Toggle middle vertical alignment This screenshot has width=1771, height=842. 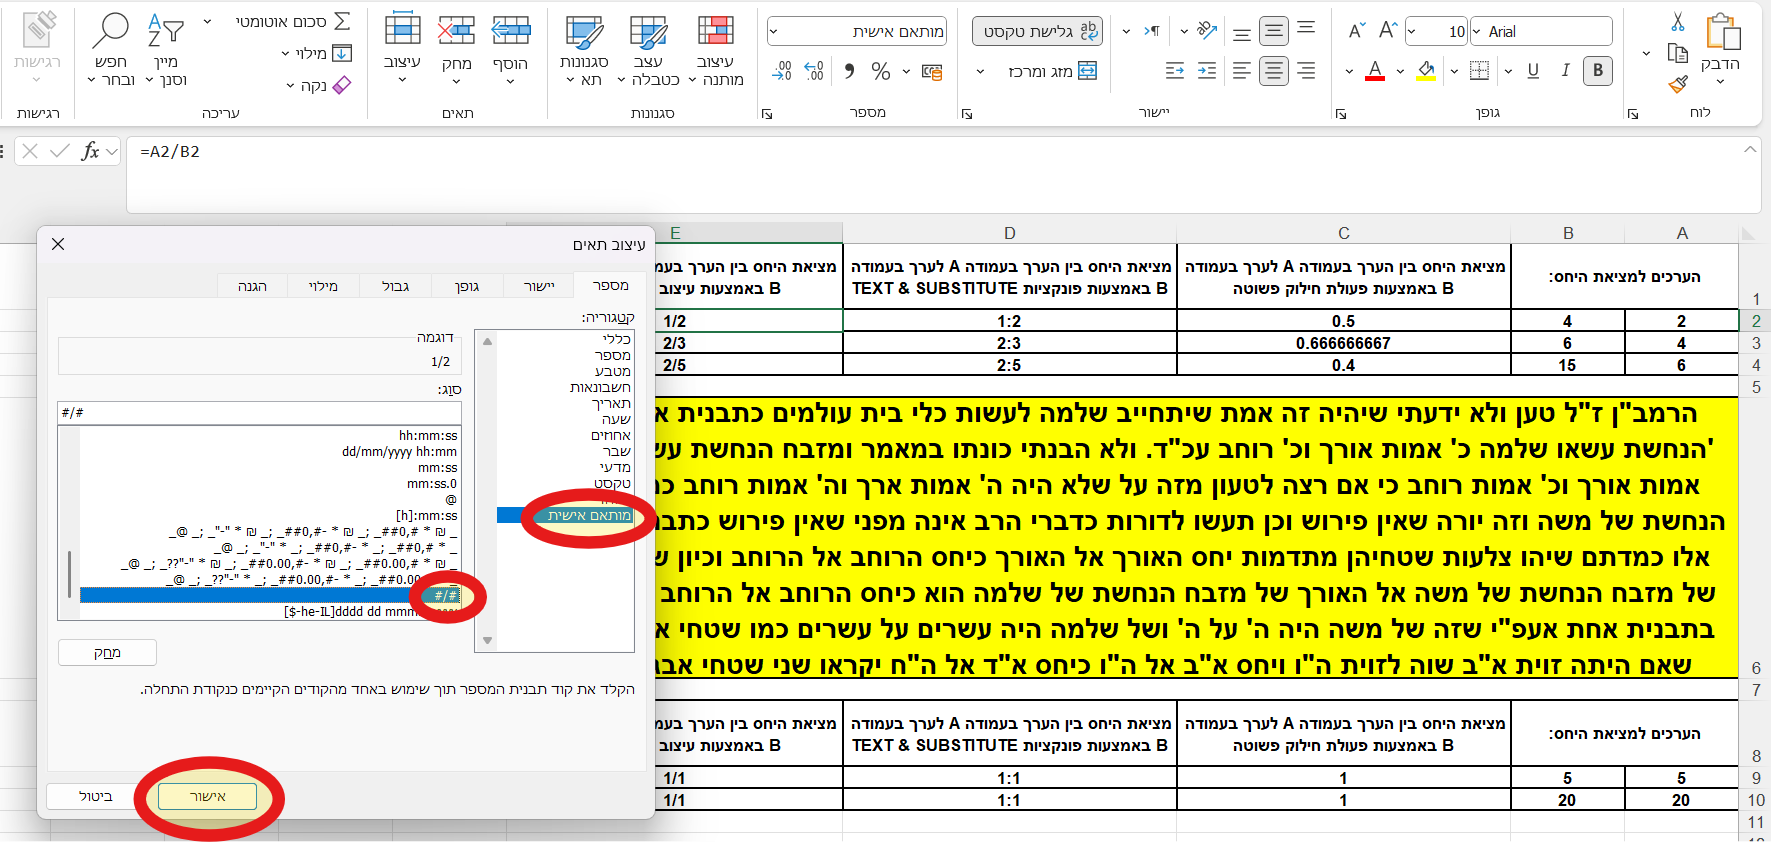tap(1274, 31)
